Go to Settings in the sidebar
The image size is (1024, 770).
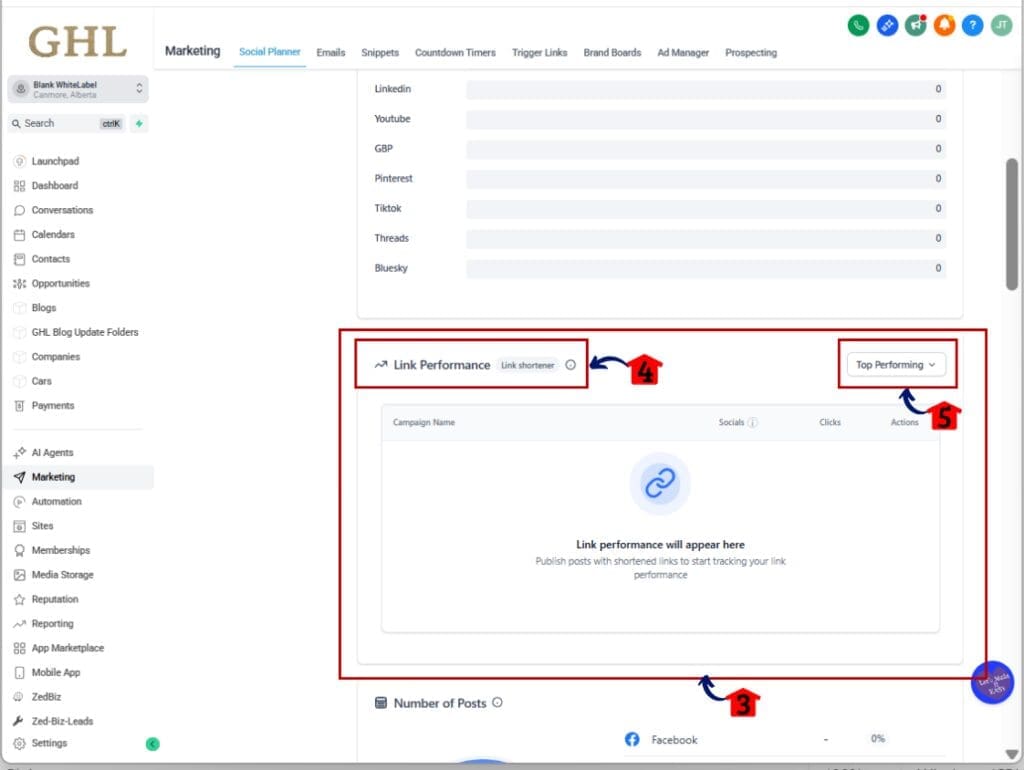[x=49, y=743]
